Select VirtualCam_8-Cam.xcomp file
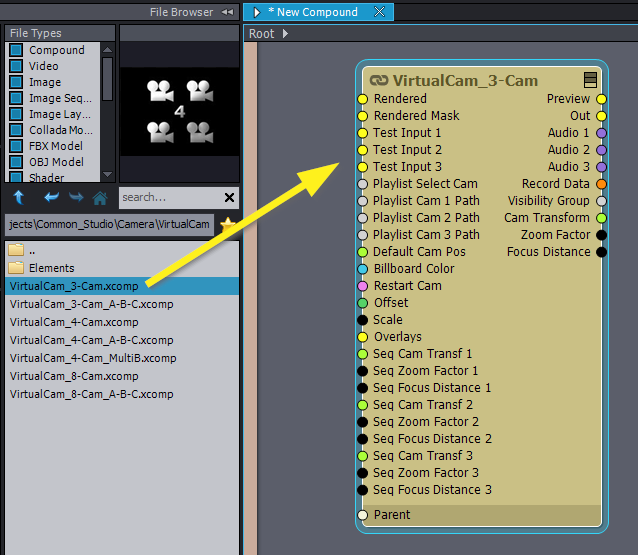638x555 pixels. click(x=74, y=376)
